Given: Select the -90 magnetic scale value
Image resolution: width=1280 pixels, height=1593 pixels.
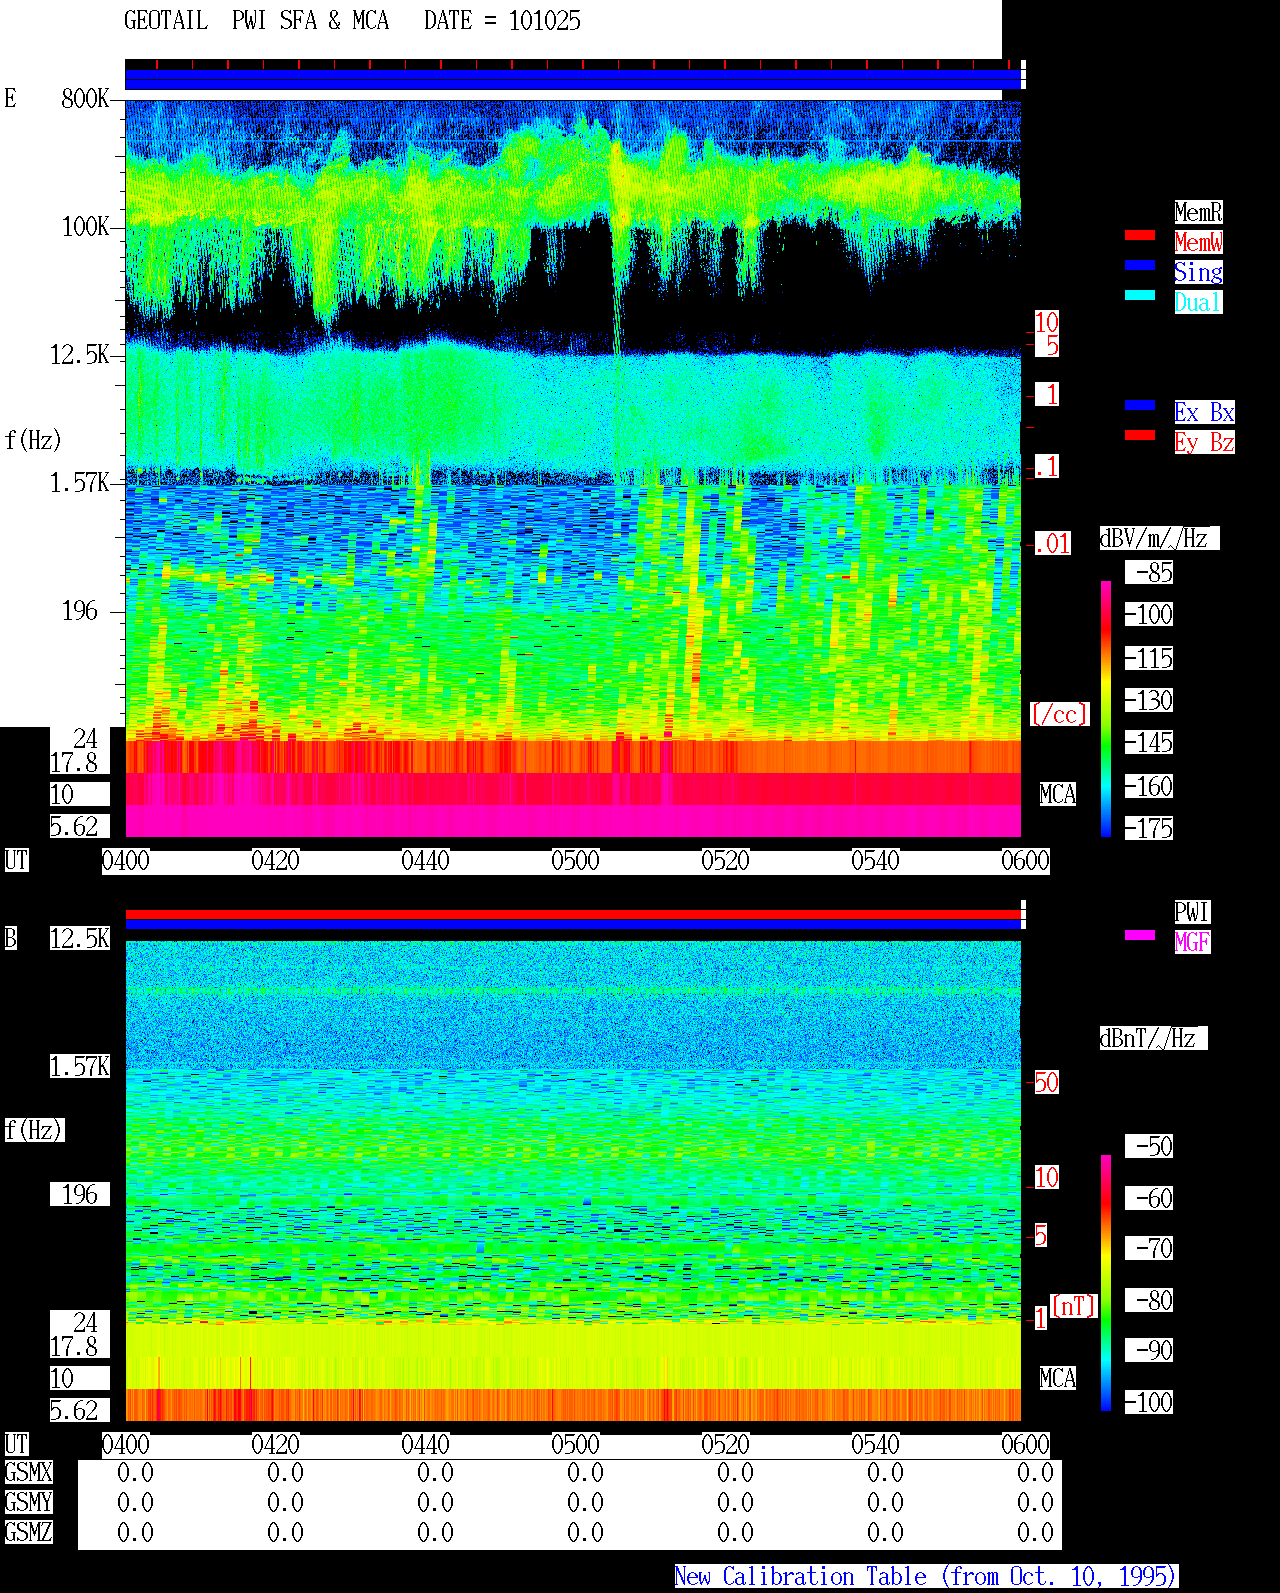Looking at the screenshot, I should (1150, 1350).
